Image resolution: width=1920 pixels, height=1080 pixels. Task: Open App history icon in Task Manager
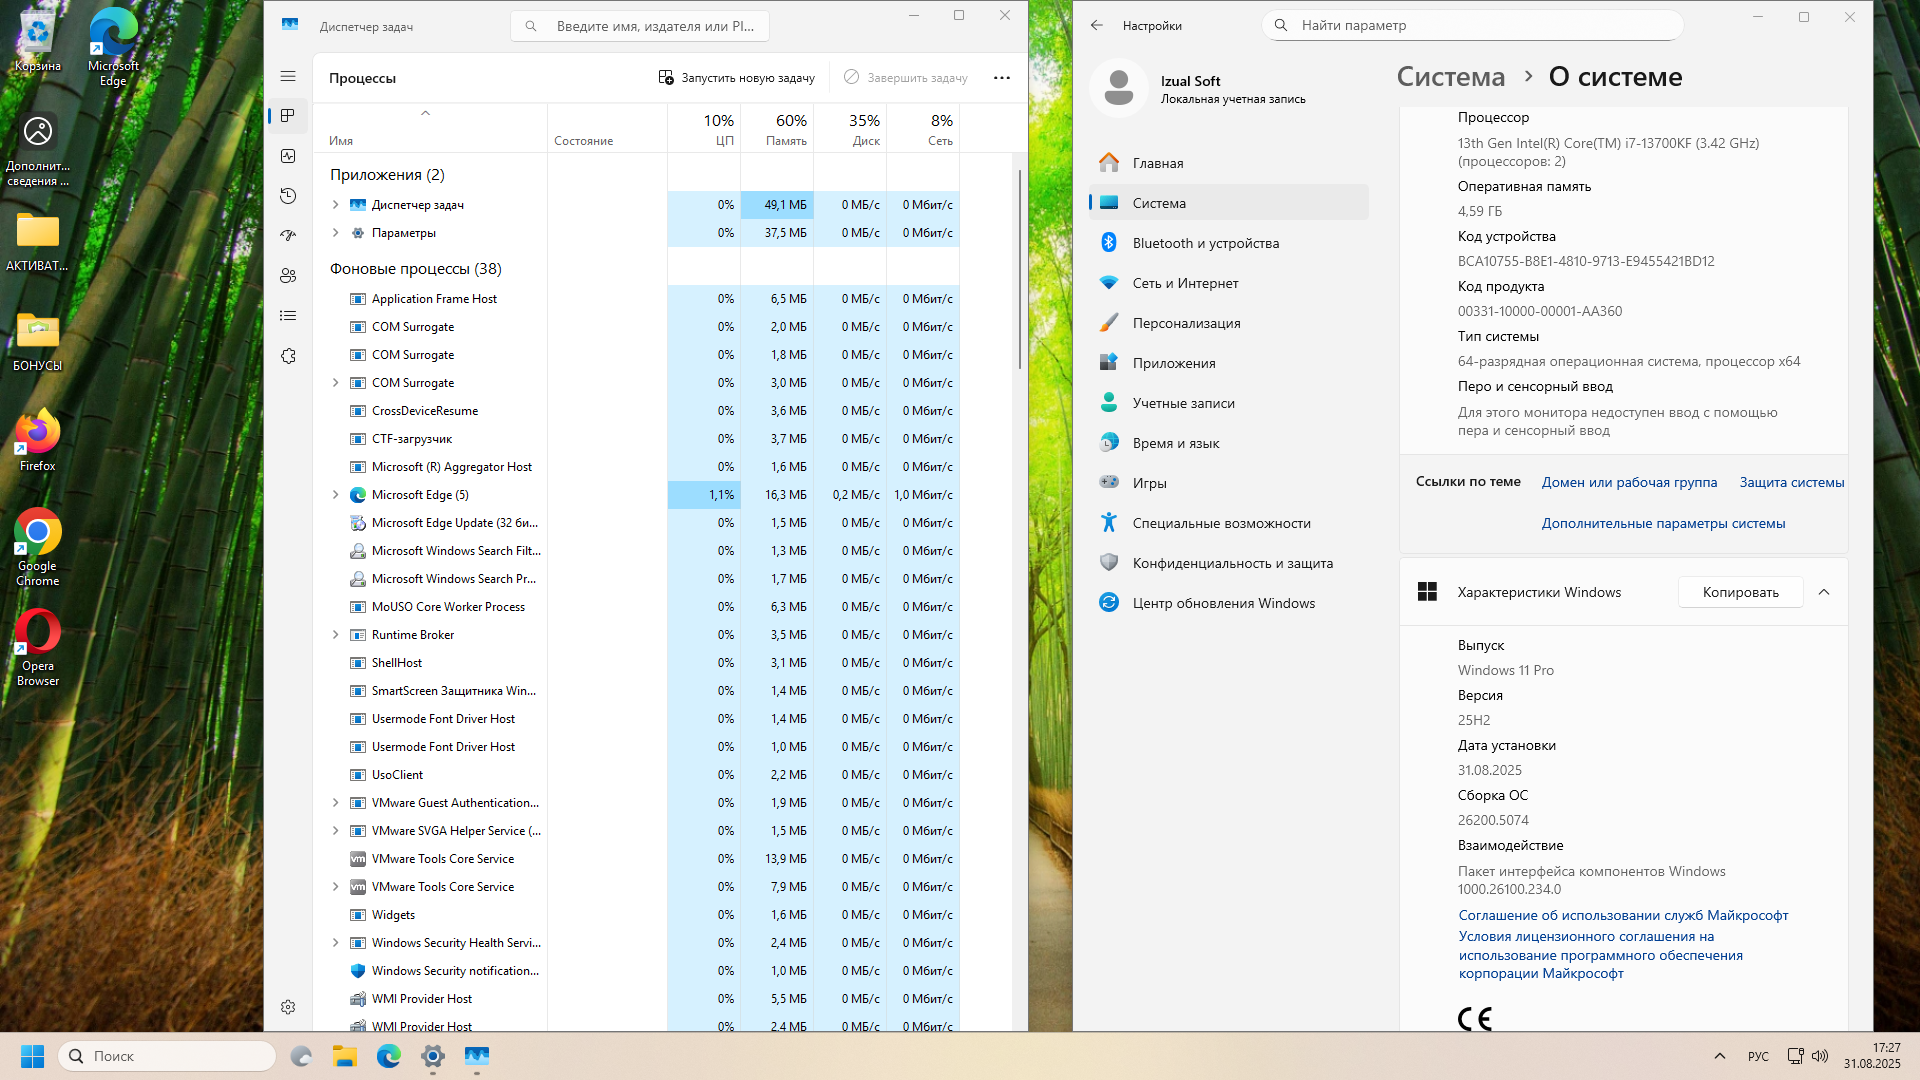[x=288, y=196]
